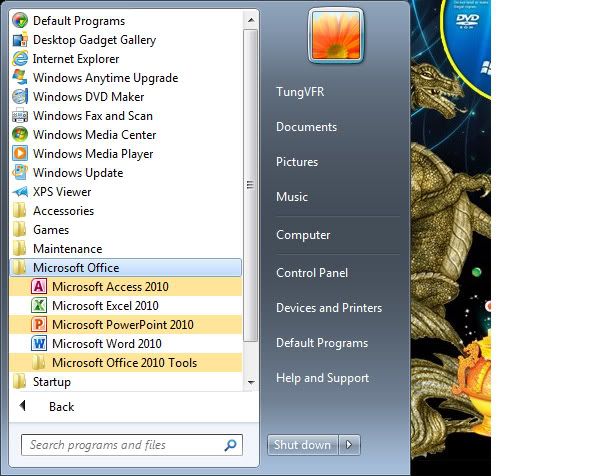Open the TungVFR user folder
The width and height of the screenshot is (614, 476).
pyautogui.click(x=300, y=92)
